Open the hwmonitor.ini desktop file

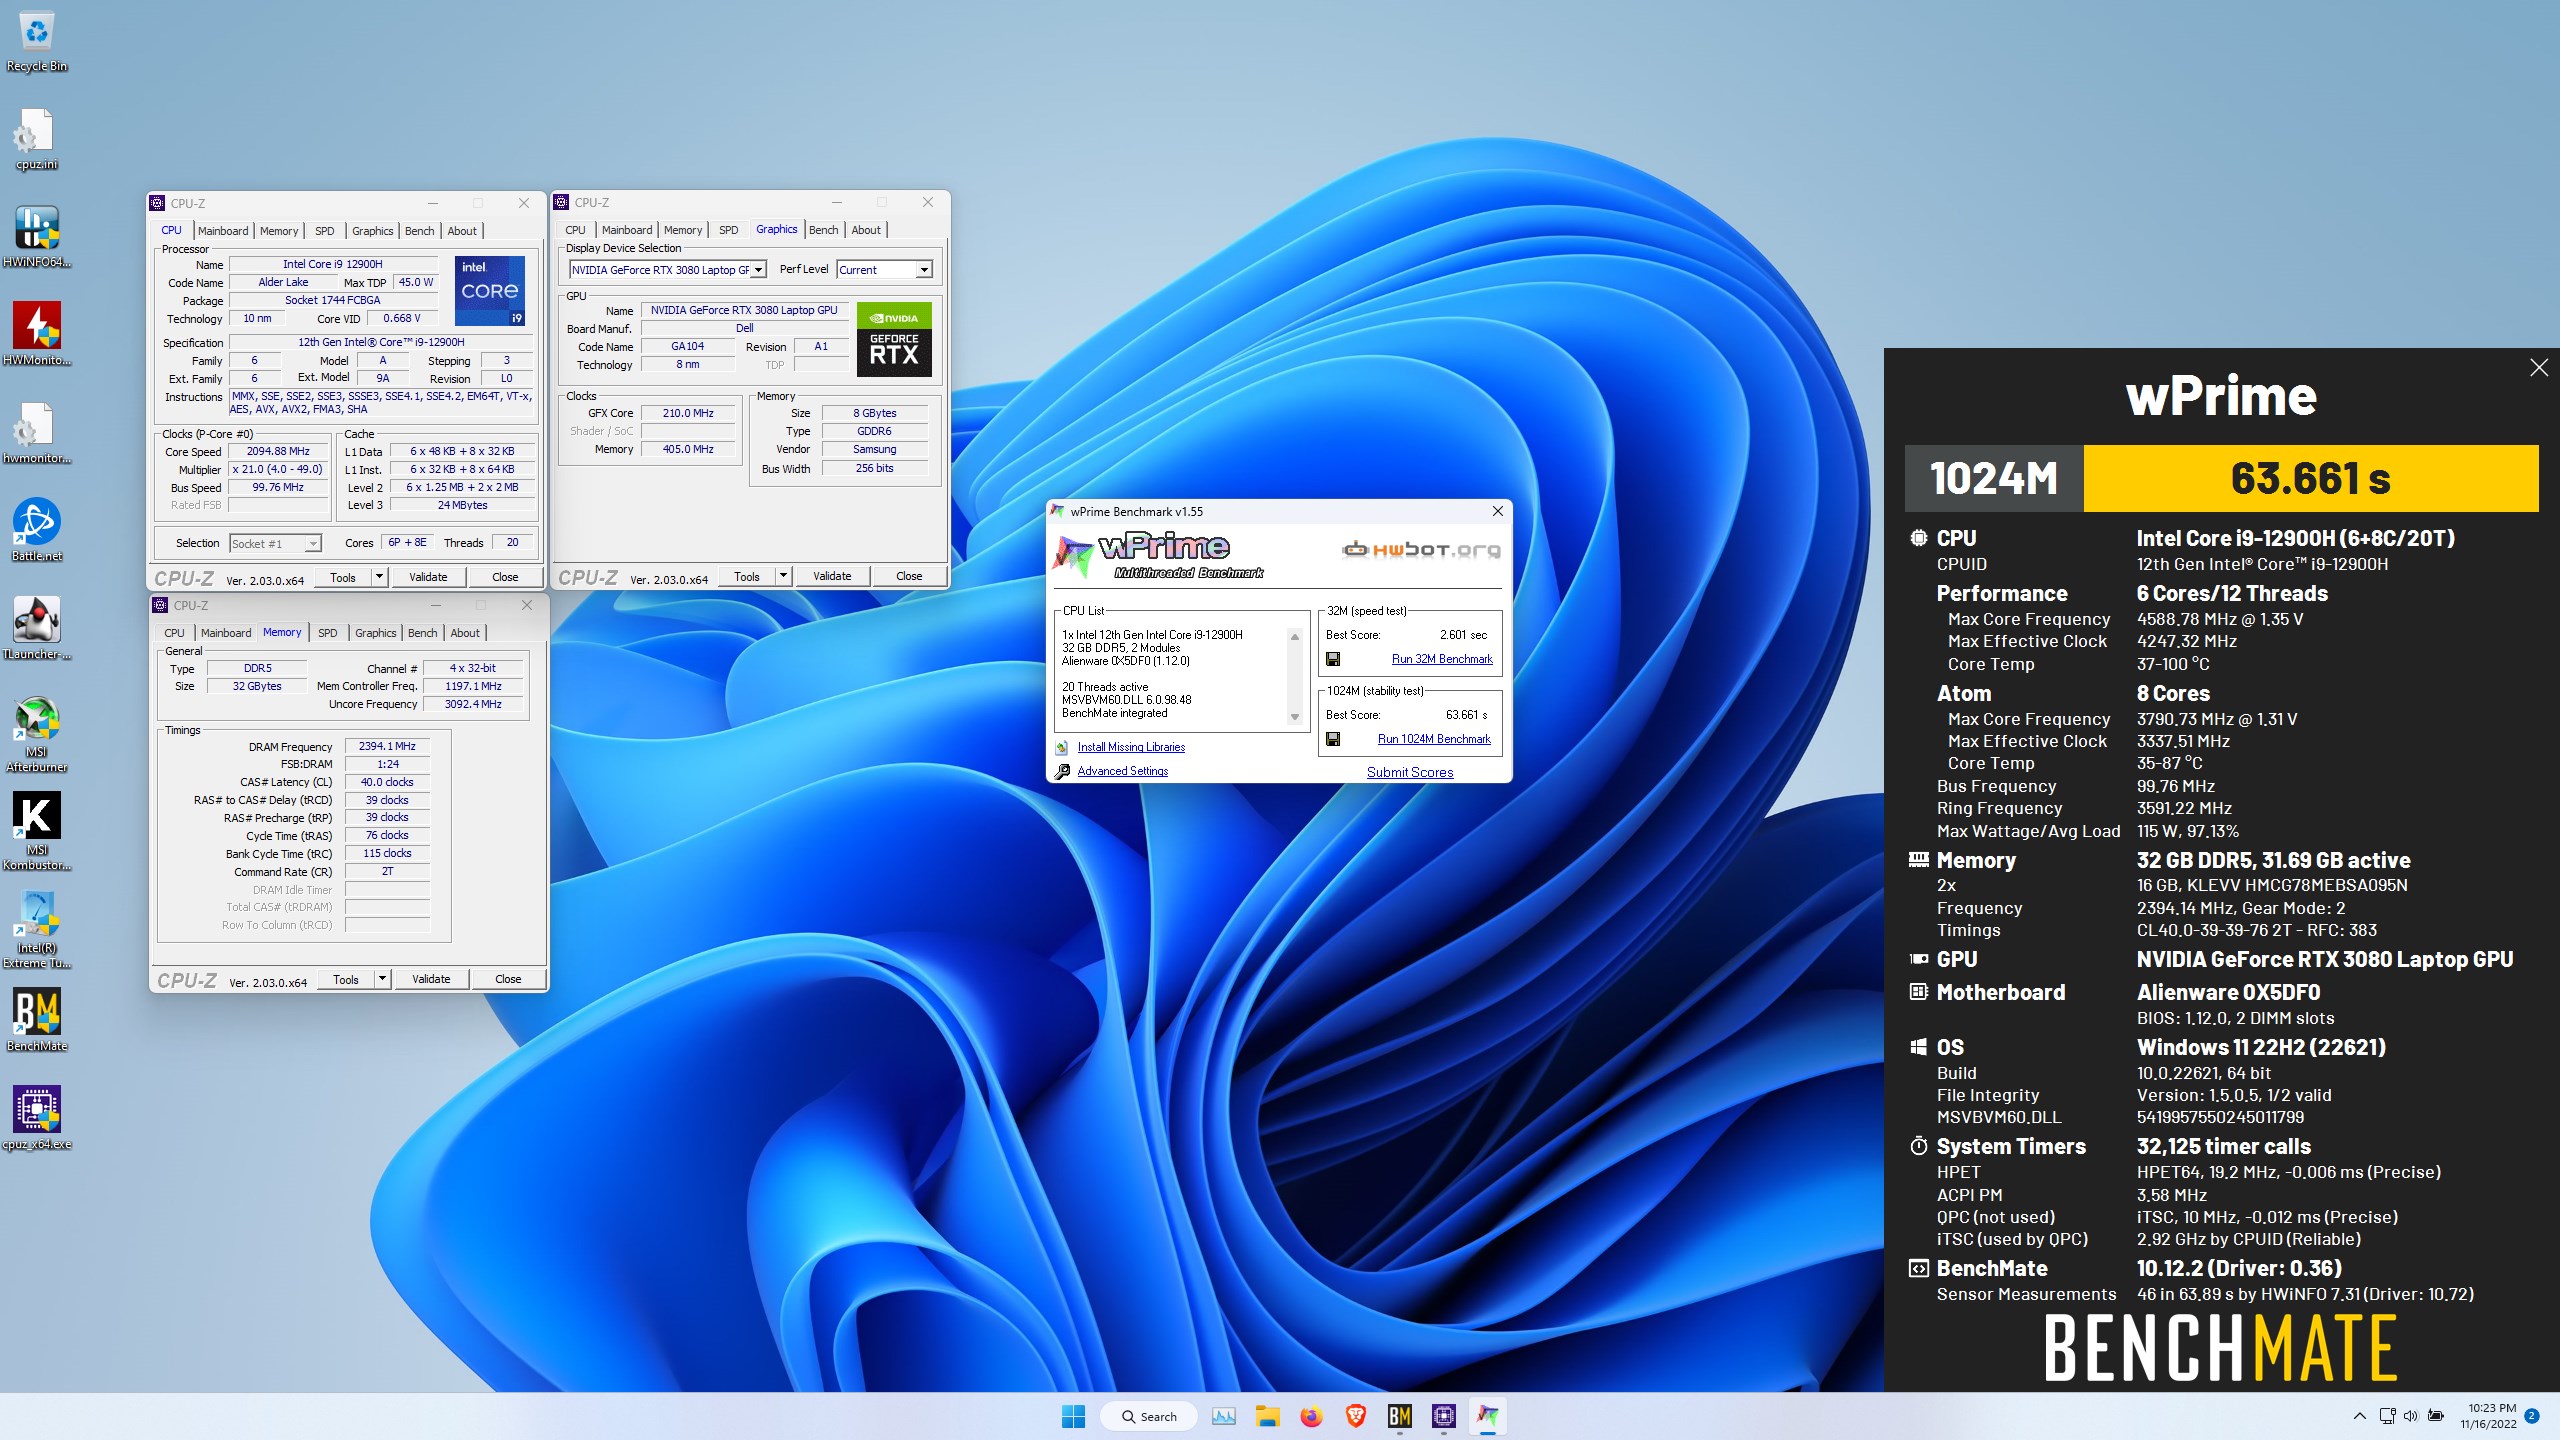tap(37, 434)
